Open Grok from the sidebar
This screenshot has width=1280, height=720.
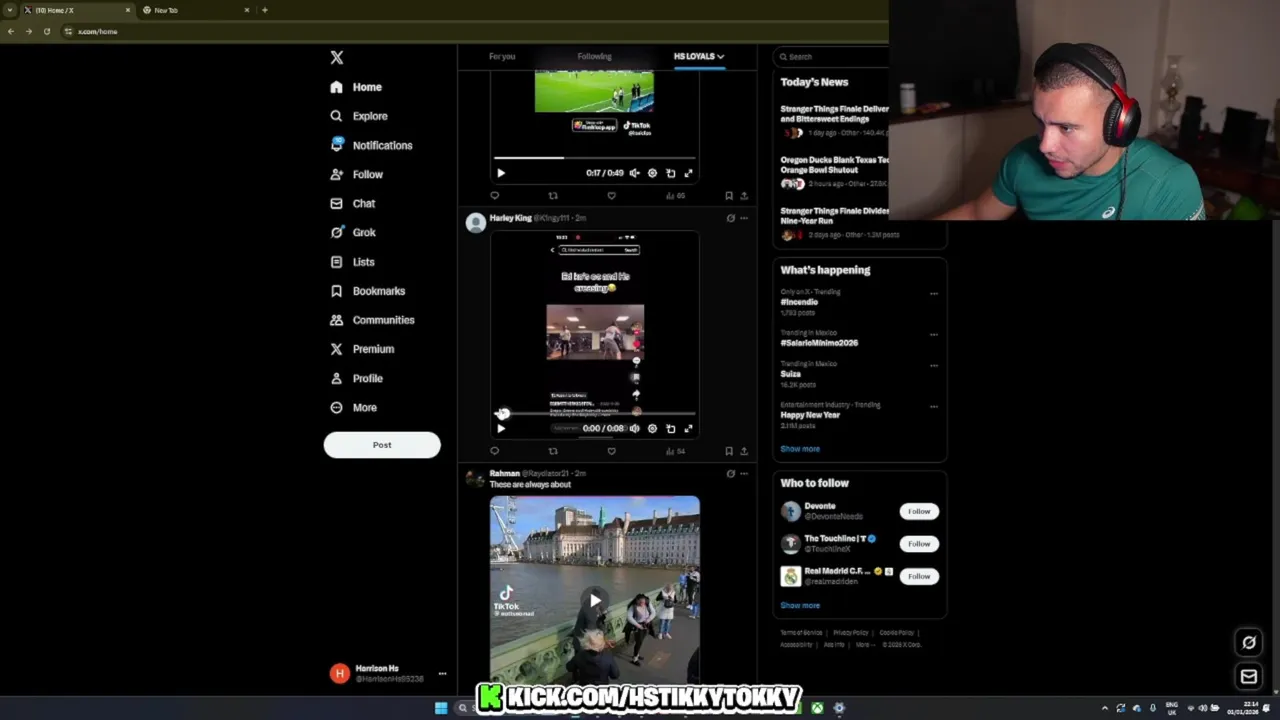352,232
